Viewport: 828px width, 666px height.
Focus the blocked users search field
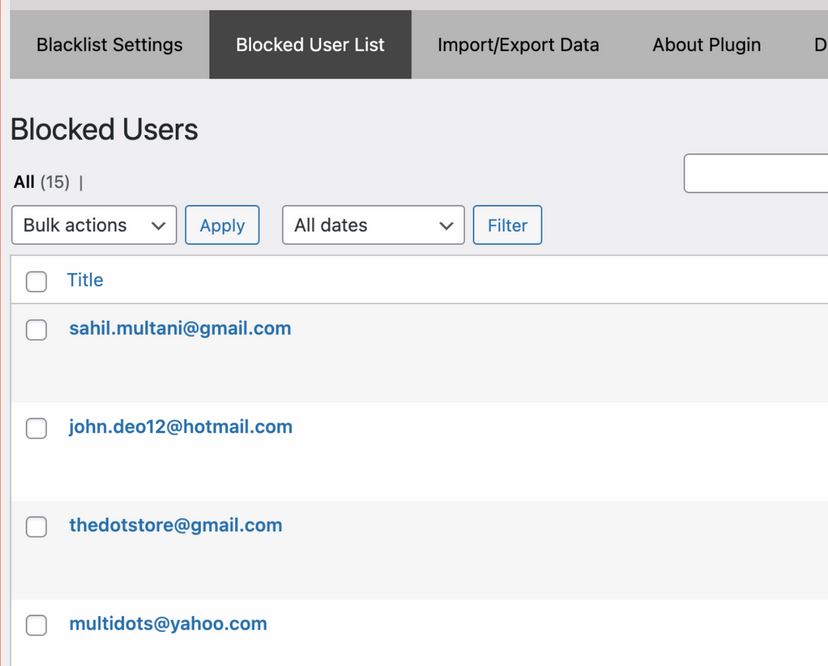click(x=756, y=173)
